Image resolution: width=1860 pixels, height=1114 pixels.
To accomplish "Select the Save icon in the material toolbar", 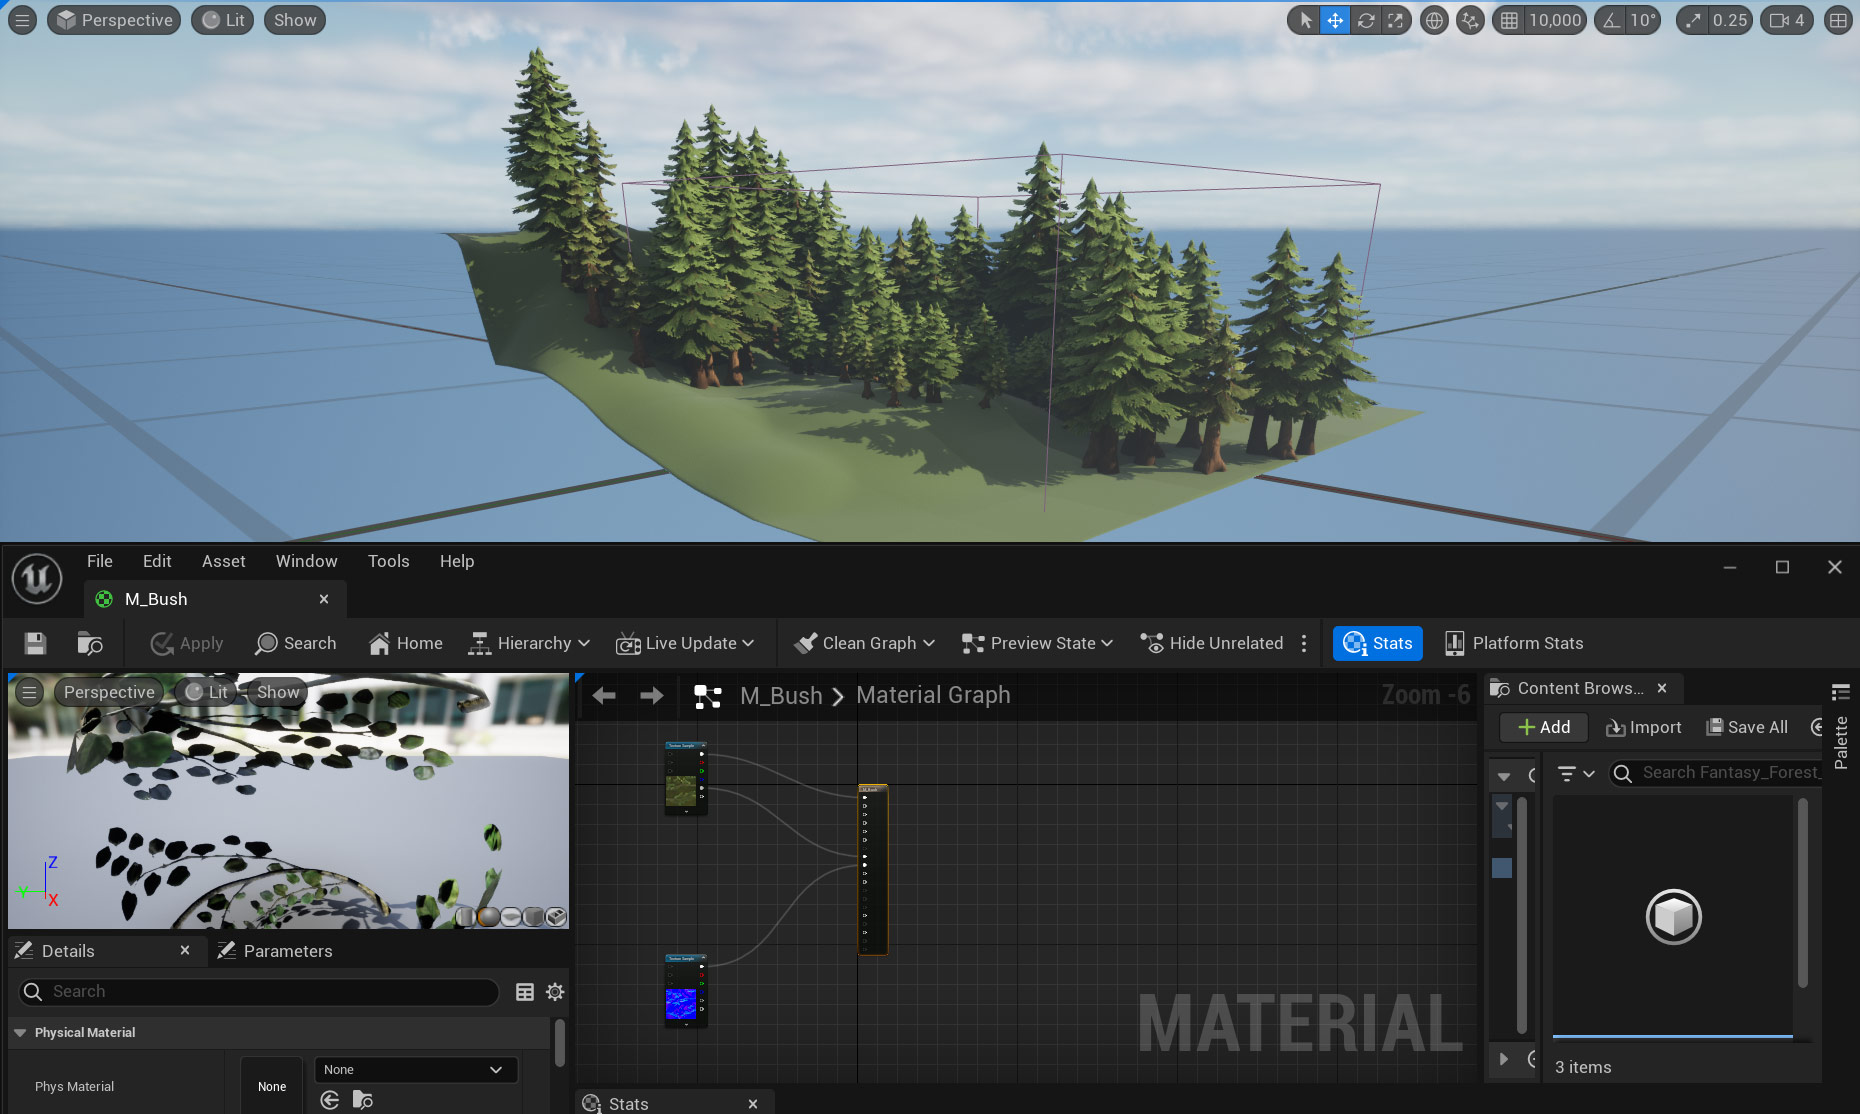I will (x=35, y=643).
